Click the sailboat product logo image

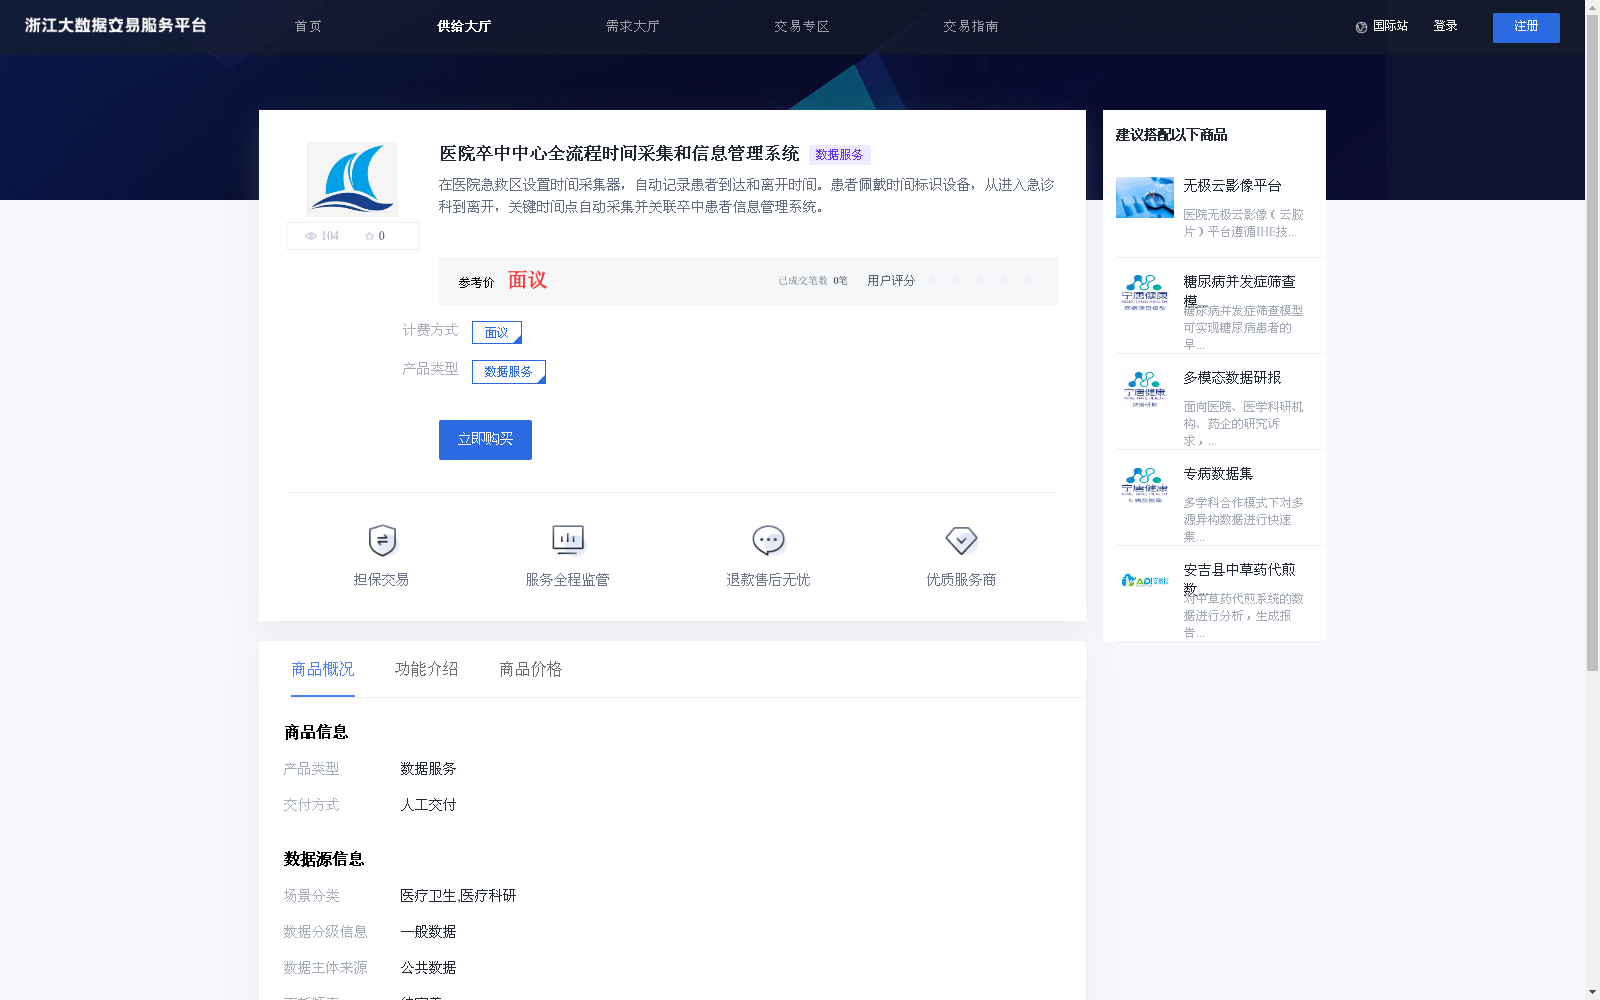pyautogui.click(x=352, y=179)
